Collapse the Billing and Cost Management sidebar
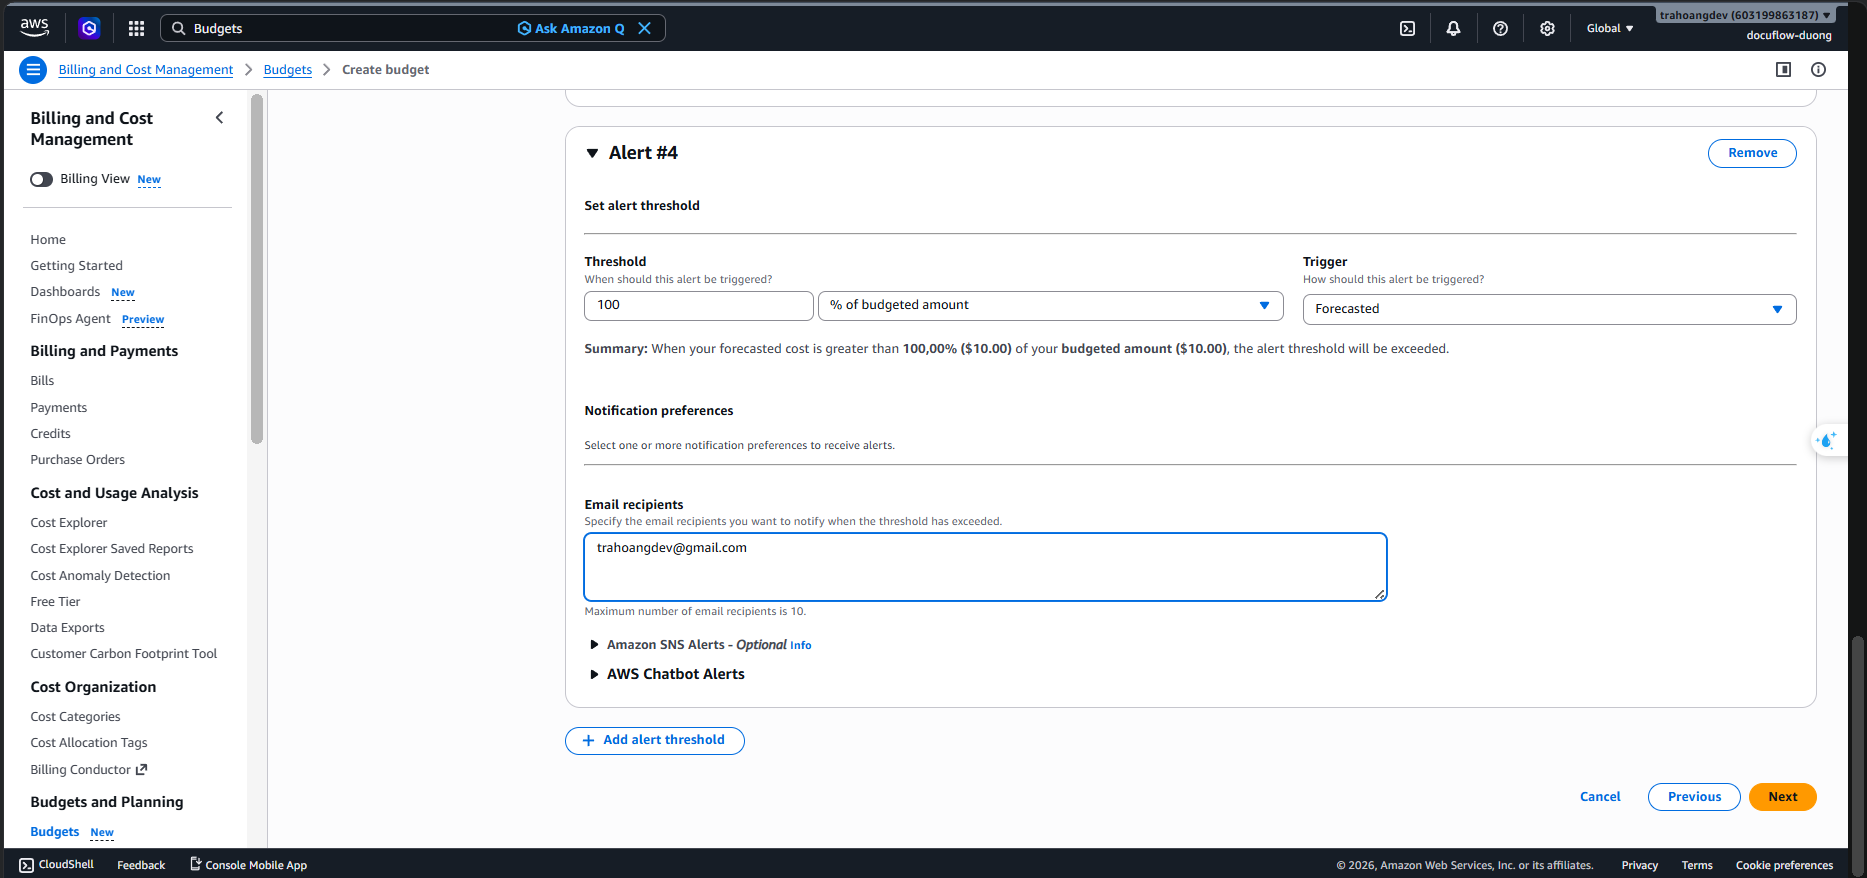This screenshot has width=1867, height=878. pos(220,118)
